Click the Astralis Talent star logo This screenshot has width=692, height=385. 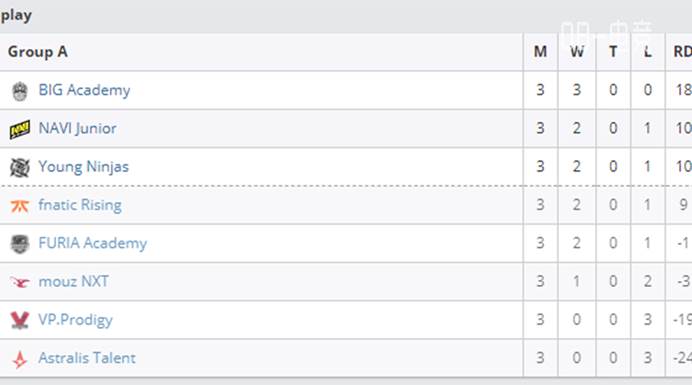tap(19, 359)
